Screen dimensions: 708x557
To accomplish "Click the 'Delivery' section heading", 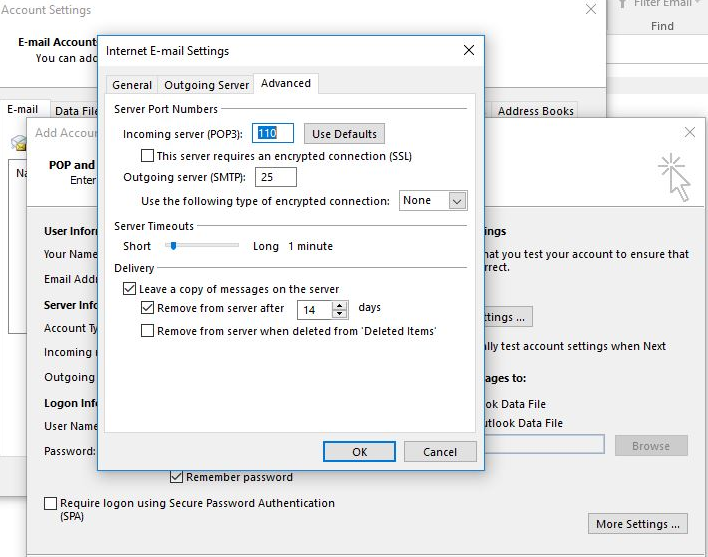I will click(x=134, y=268).
